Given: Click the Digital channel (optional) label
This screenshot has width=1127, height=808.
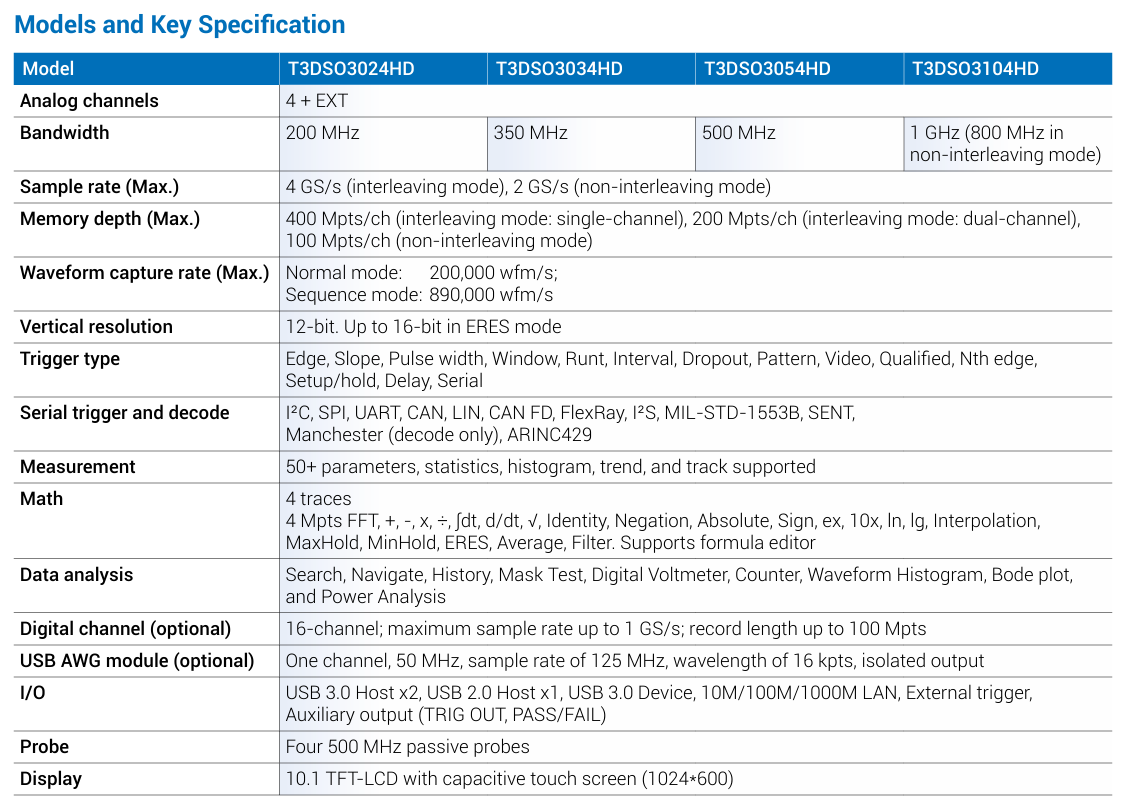Looking at the screenshot, I should pyautogui.click(x=125, y=629).
